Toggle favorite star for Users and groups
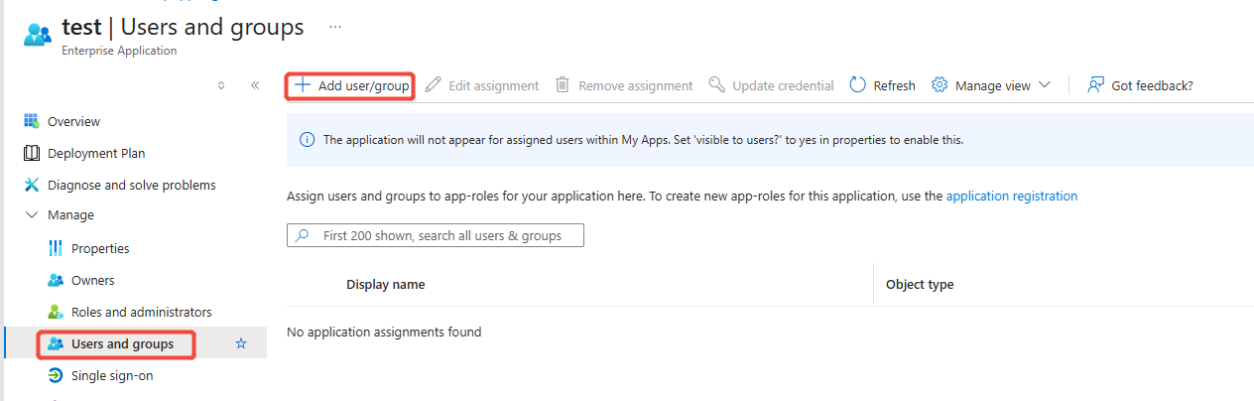Screen dimensions: 1254x401 click(241, 344)
